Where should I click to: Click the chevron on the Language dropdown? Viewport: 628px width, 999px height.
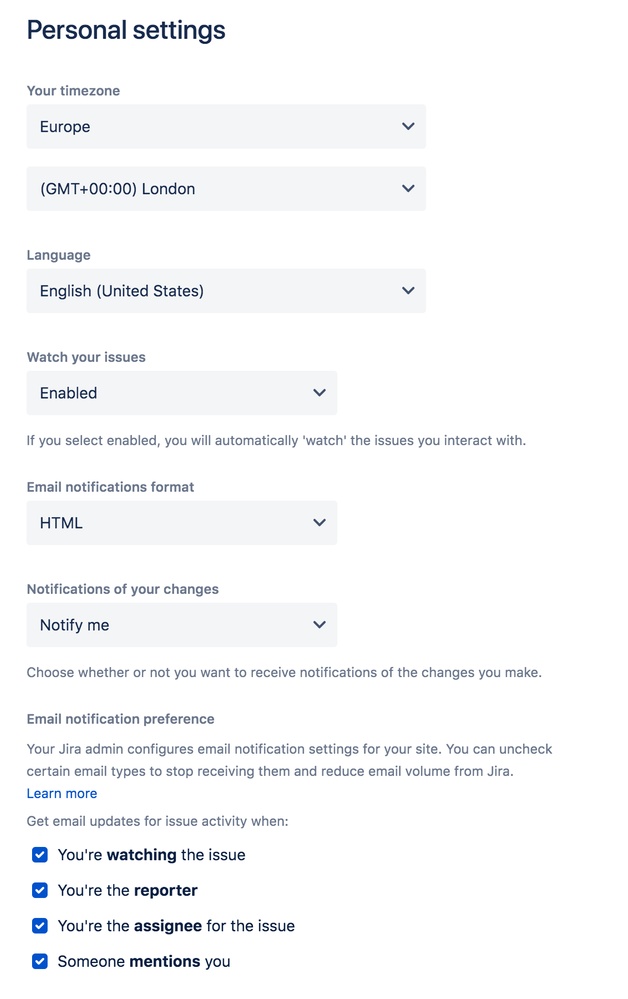pyautogui.click(x=408, y=291)
